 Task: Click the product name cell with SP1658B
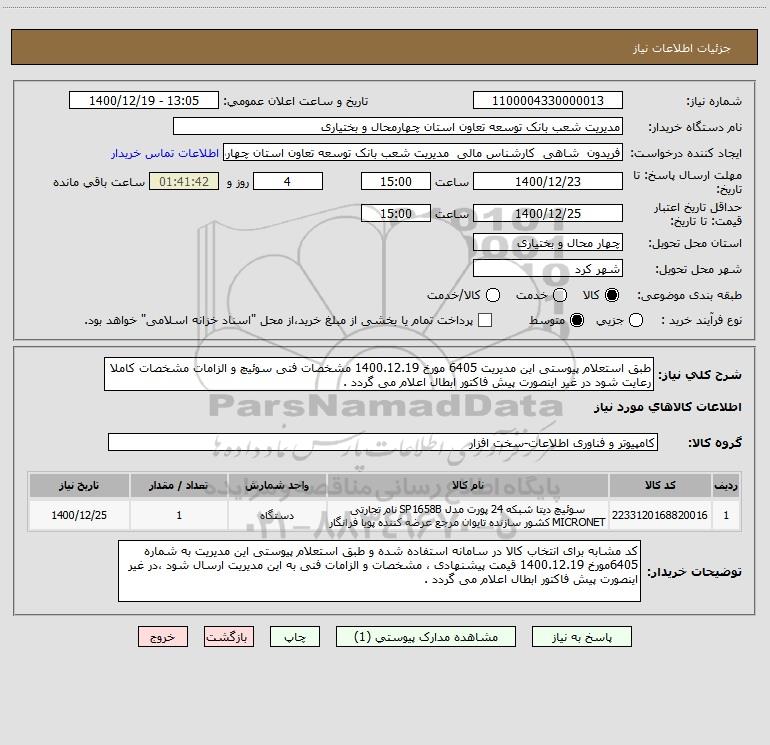(x=468, y=515)
